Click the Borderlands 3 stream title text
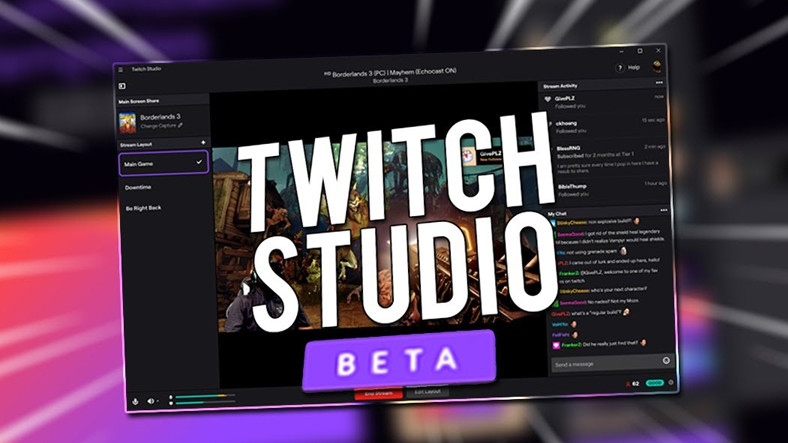 tap(394, 72)
